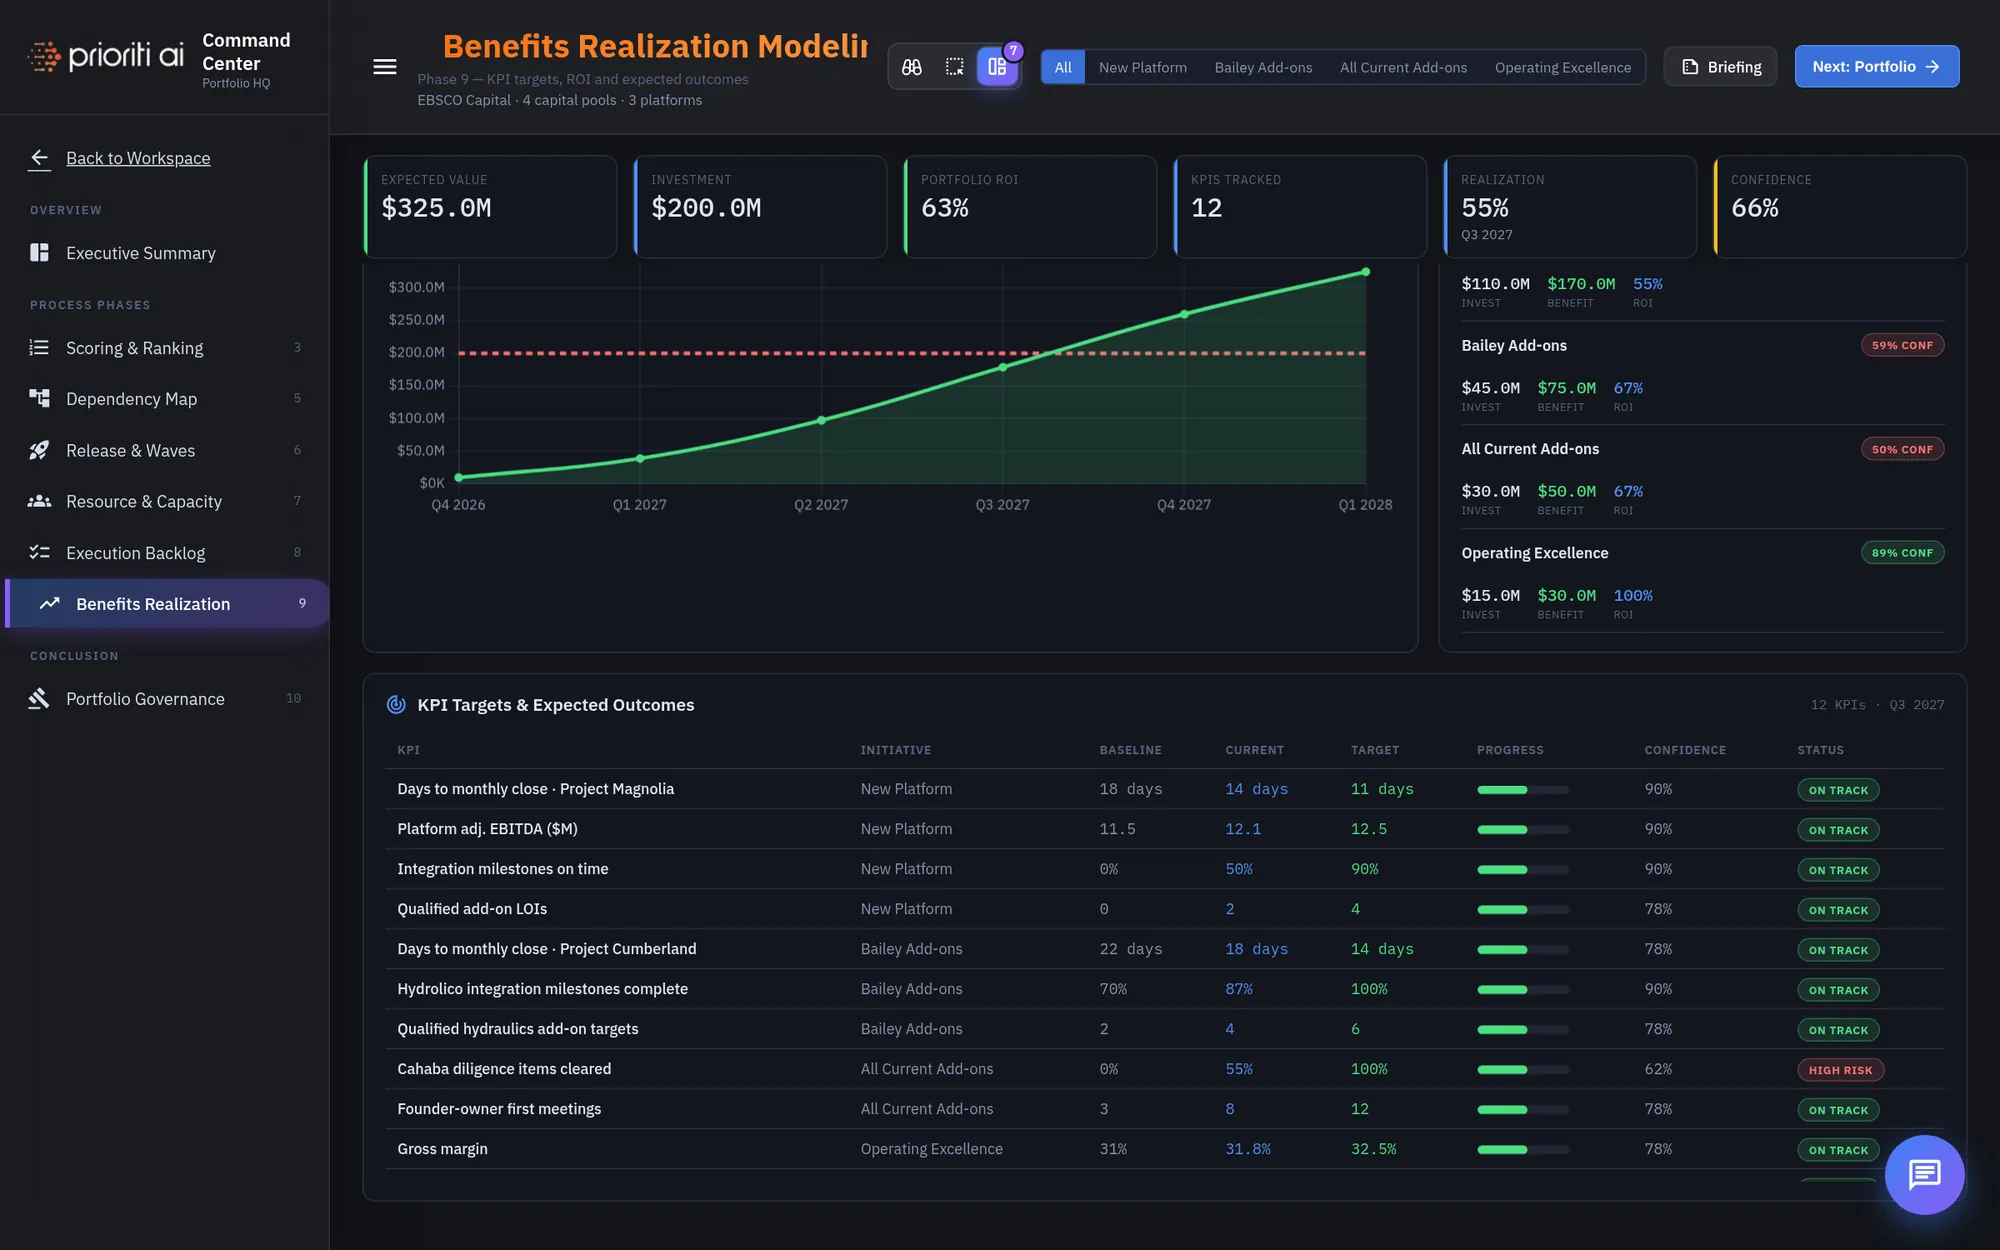
Task: Open the chat bubble assistant button
Action: click(1925, 1175)
